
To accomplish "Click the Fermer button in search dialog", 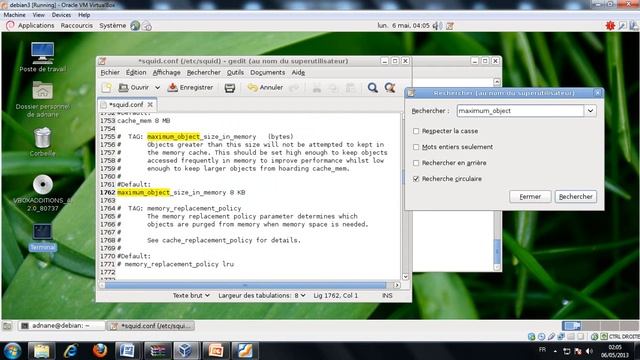I will [x=530, y=196].
